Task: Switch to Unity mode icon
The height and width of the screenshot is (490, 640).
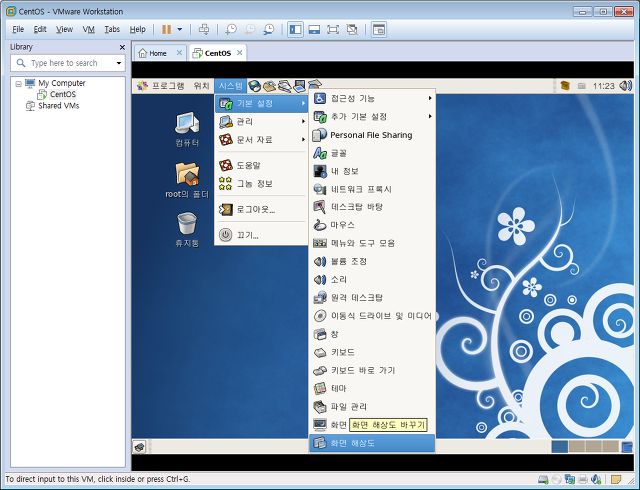Action: [352, 29]
